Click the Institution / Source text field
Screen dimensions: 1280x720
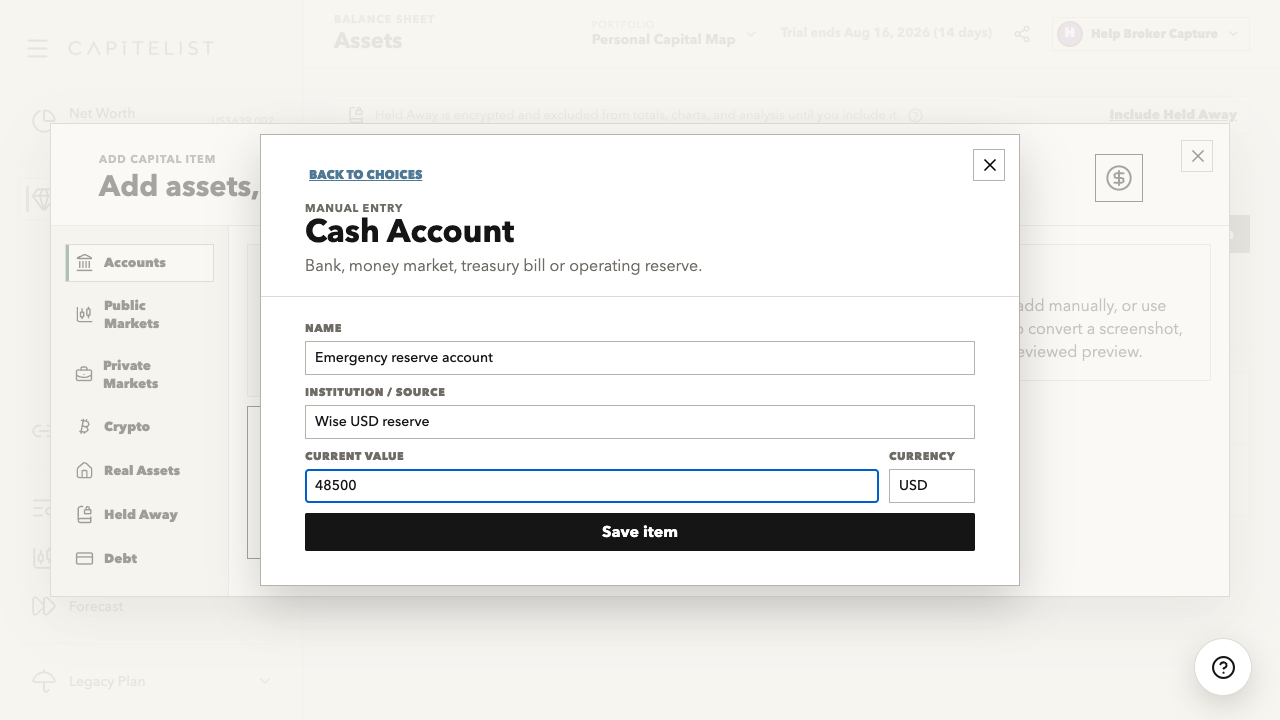coord(640,422)
